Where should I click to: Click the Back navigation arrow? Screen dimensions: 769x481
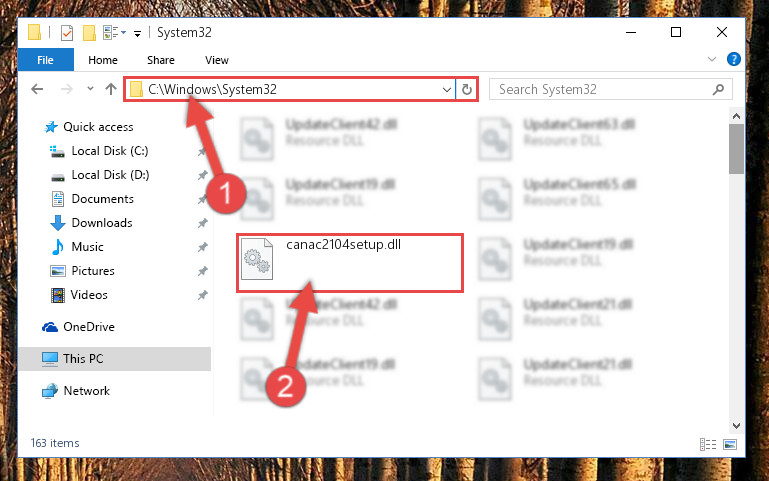point(37,89)
